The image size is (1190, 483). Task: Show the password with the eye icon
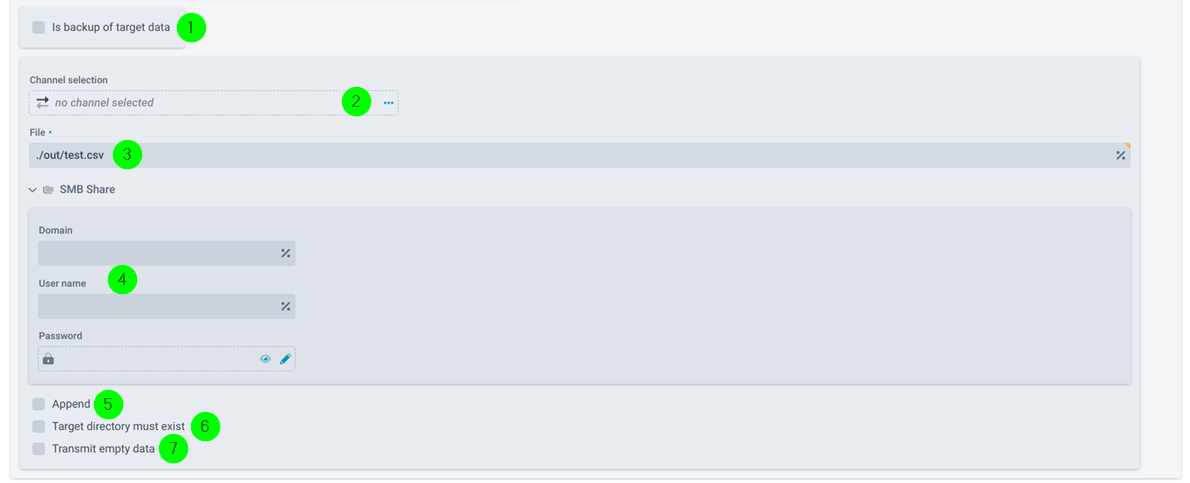pyautogui.click(x=266, y=359)
